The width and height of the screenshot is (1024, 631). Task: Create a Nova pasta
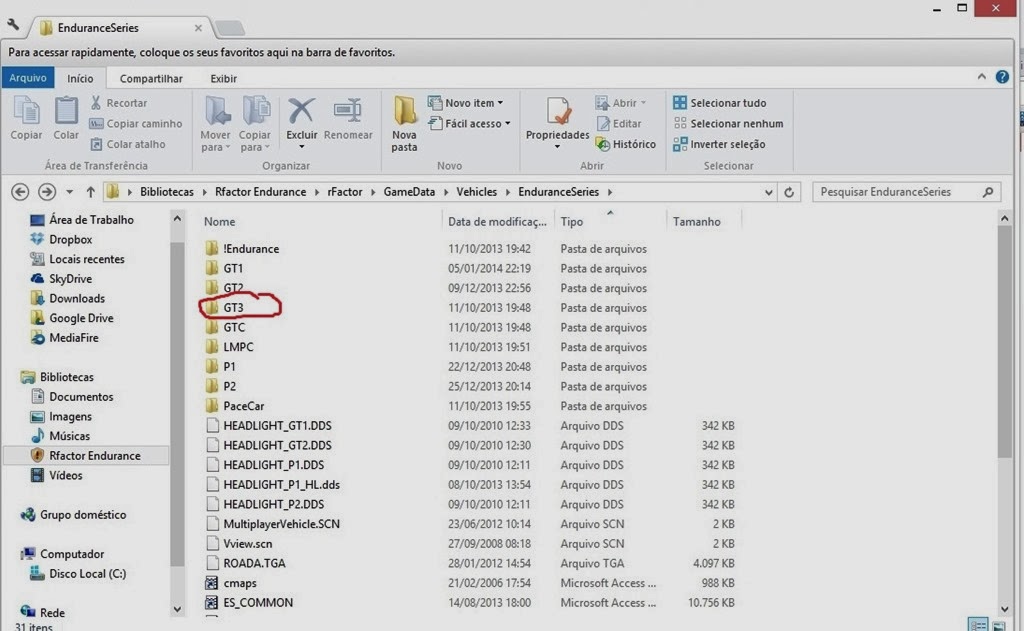tap(404, 124)
